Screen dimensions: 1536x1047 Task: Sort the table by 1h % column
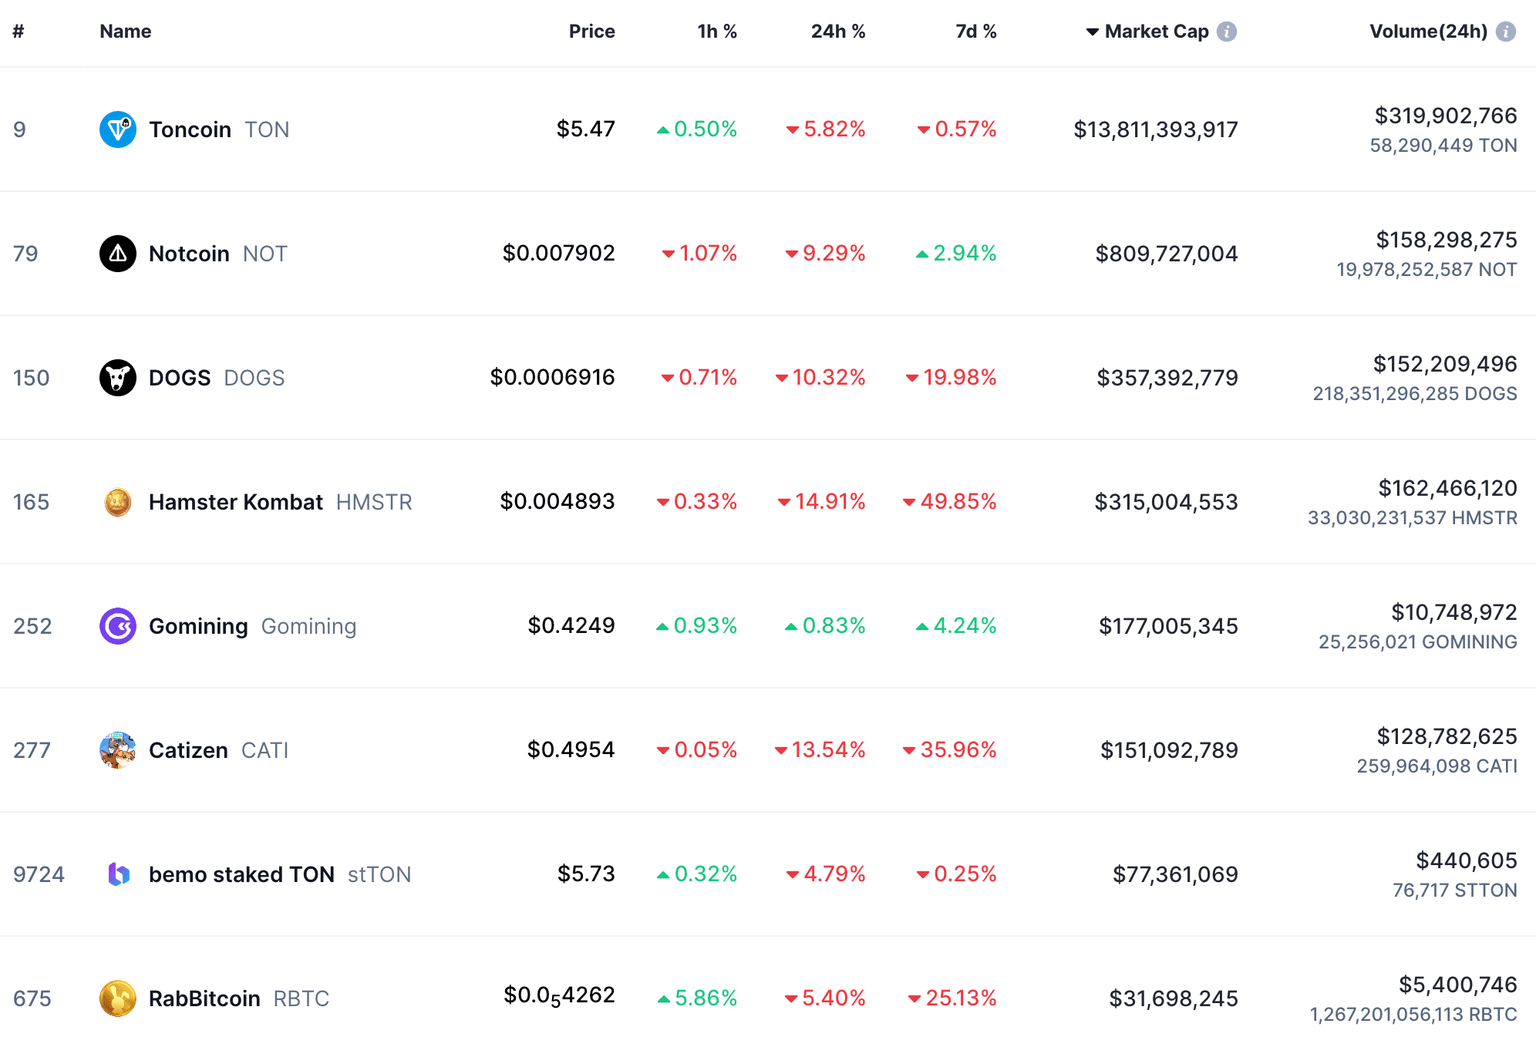pos(717,31)
